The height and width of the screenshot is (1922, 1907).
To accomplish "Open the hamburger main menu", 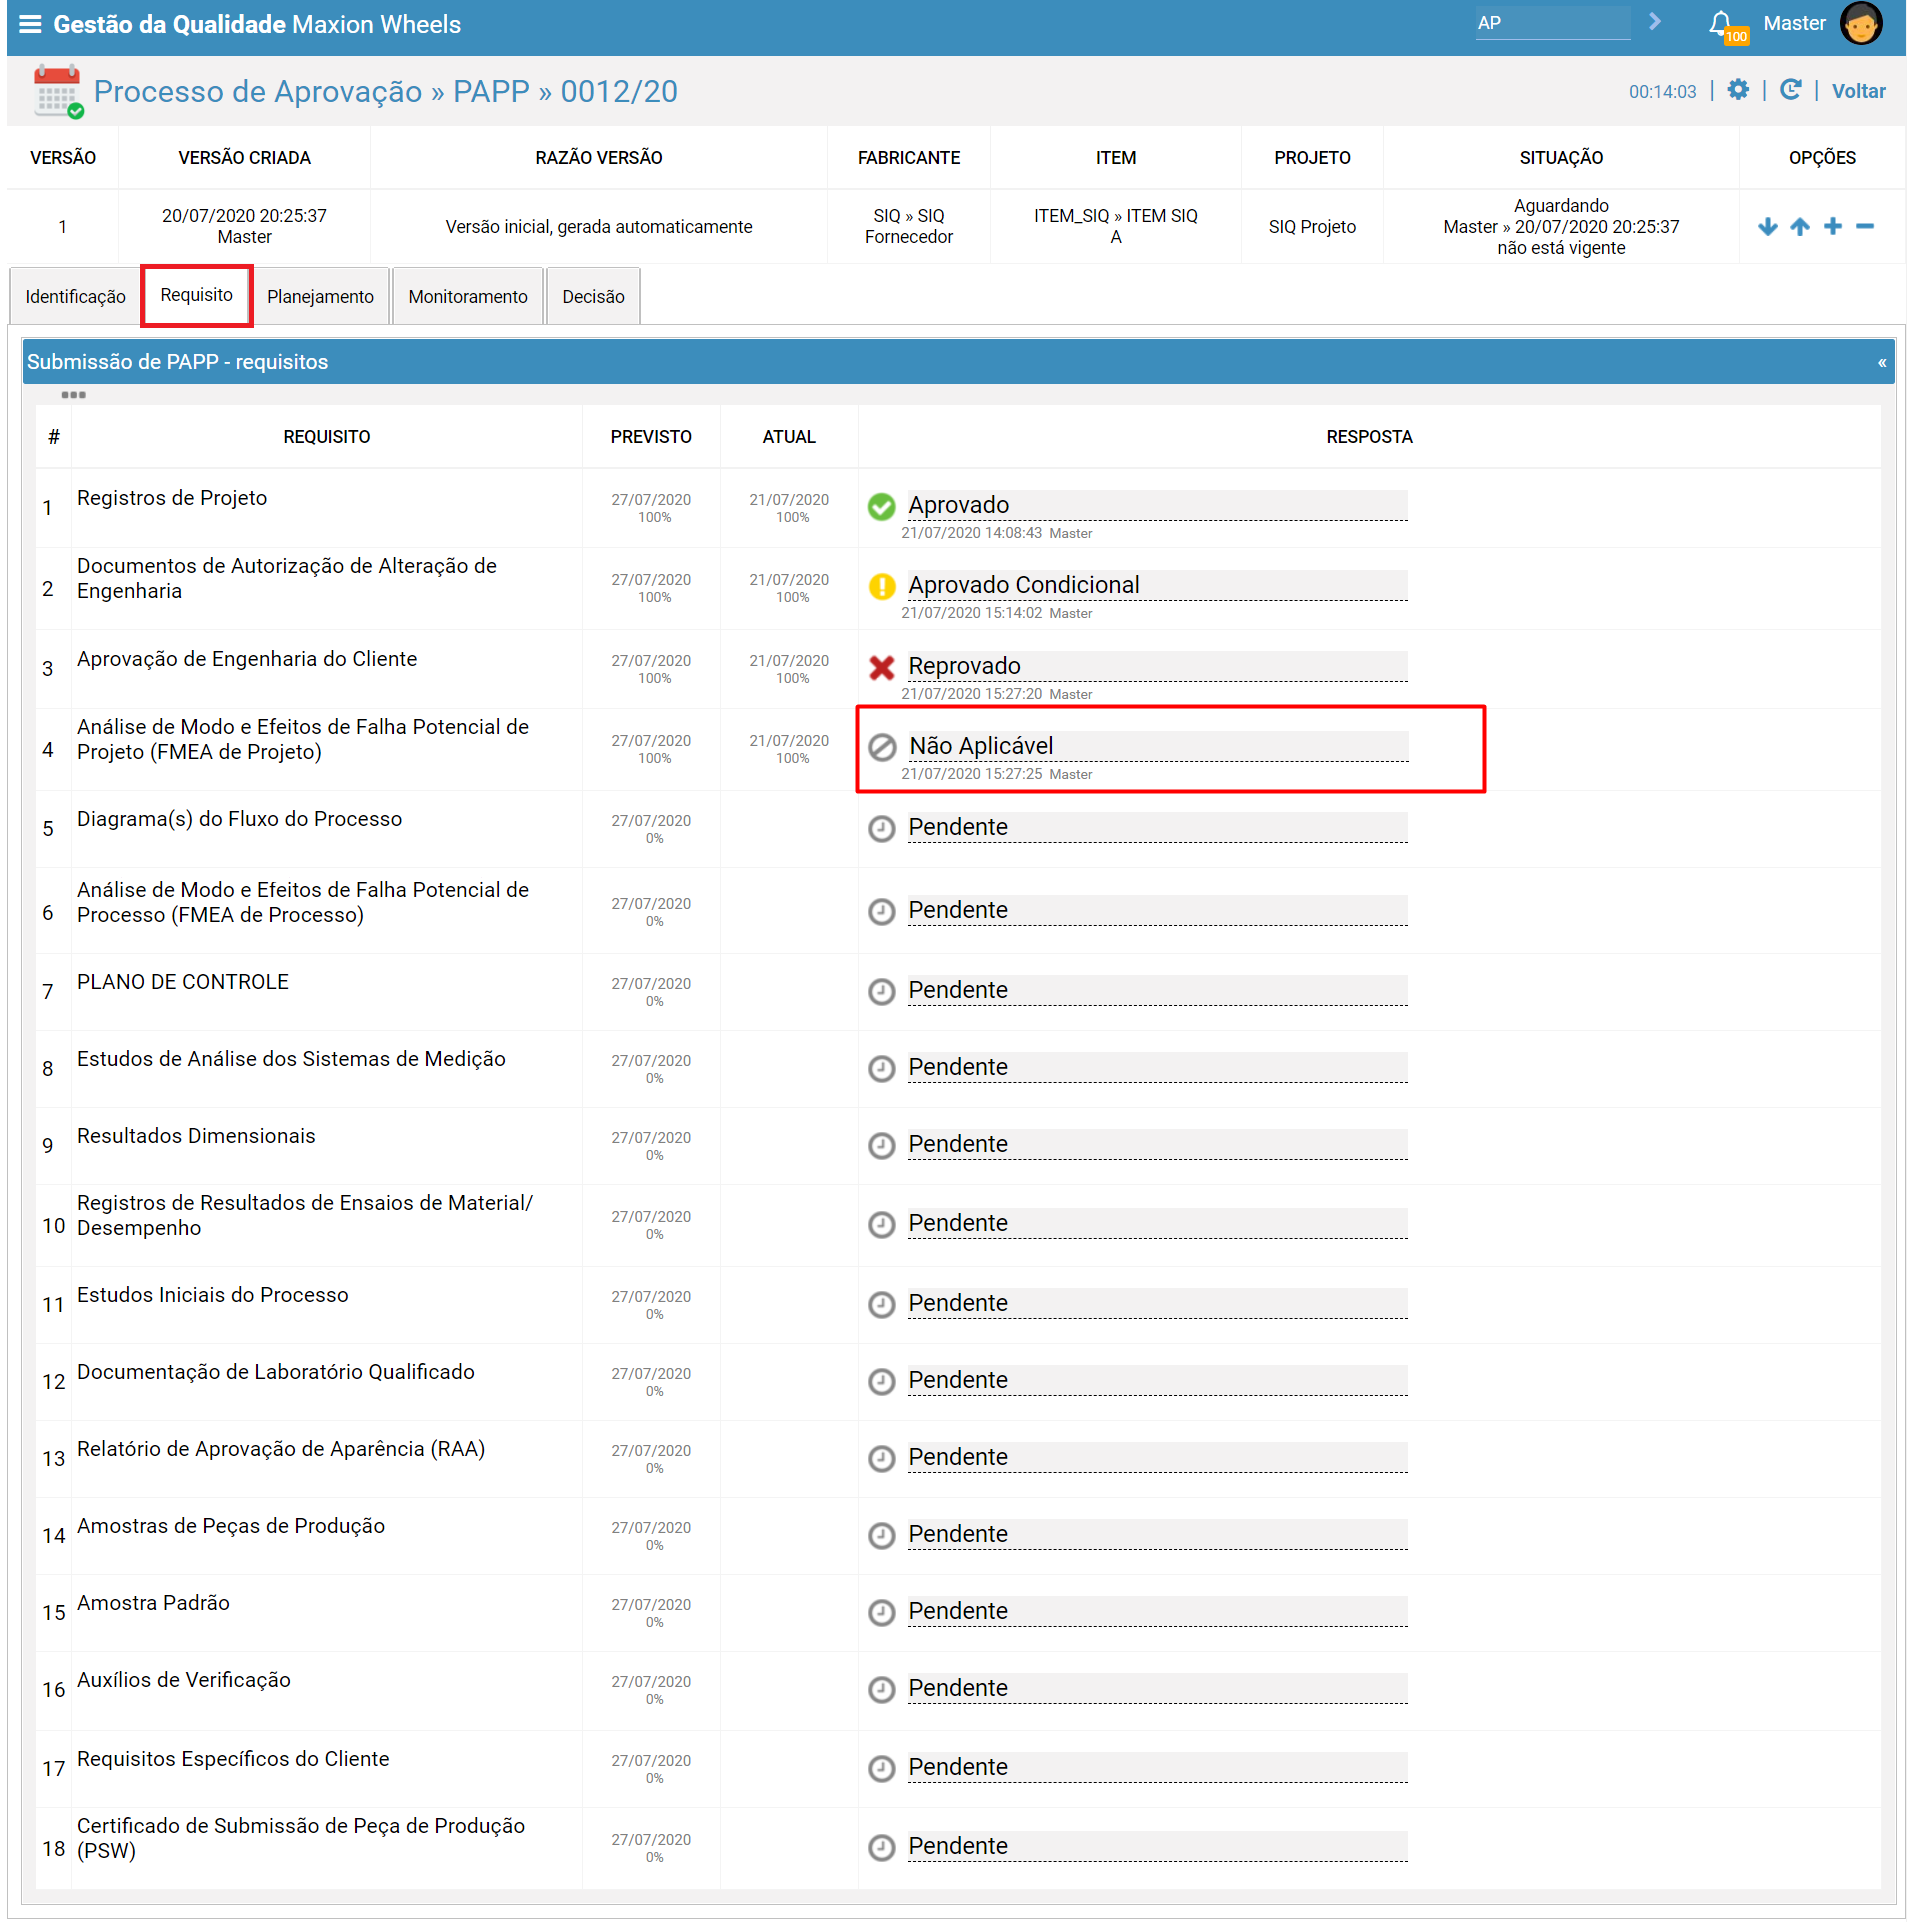I will click(x=30, y=24).
